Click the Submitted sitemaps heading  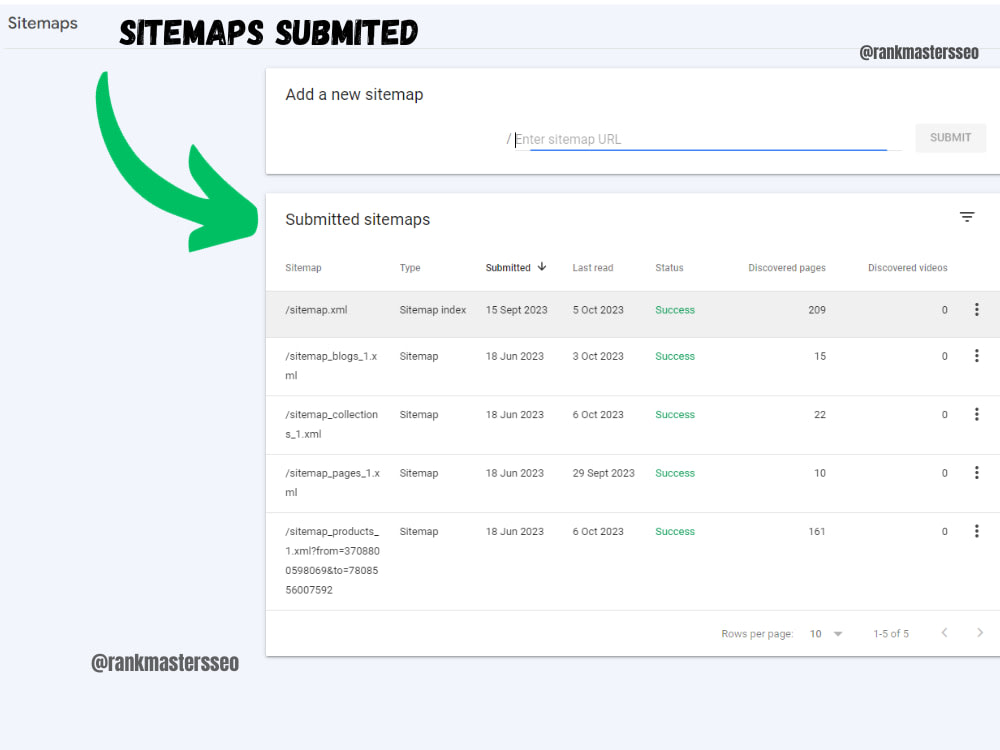(x=357, y=219)
